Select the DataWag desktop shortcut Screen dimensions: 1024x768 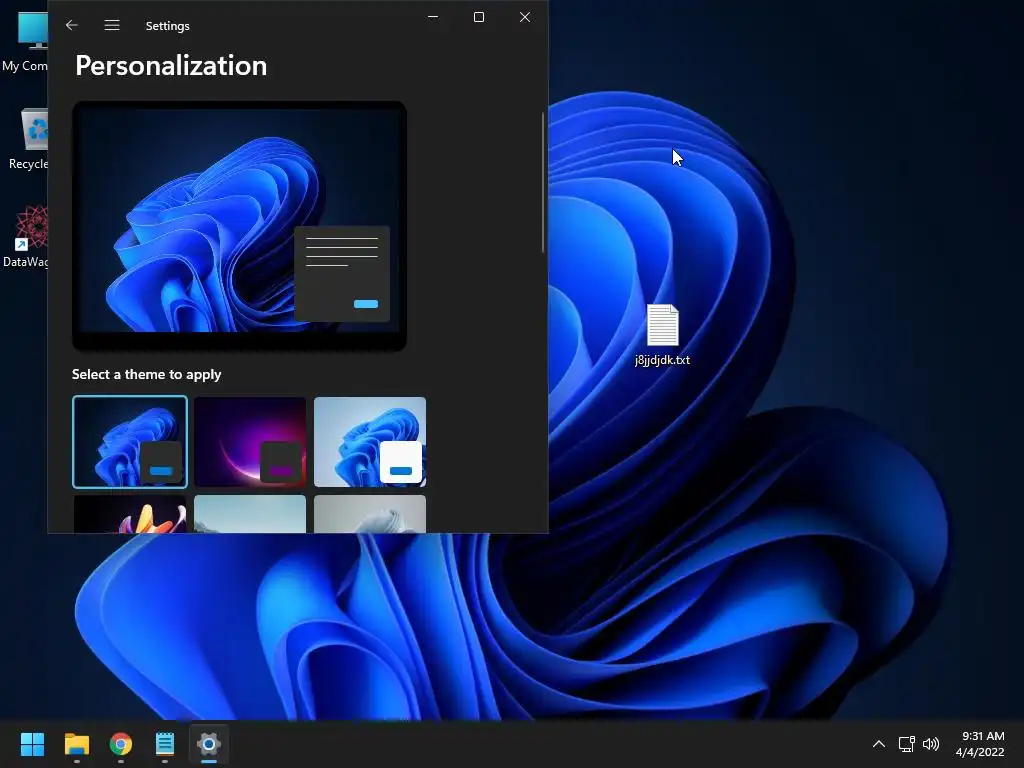pos(25,236)
